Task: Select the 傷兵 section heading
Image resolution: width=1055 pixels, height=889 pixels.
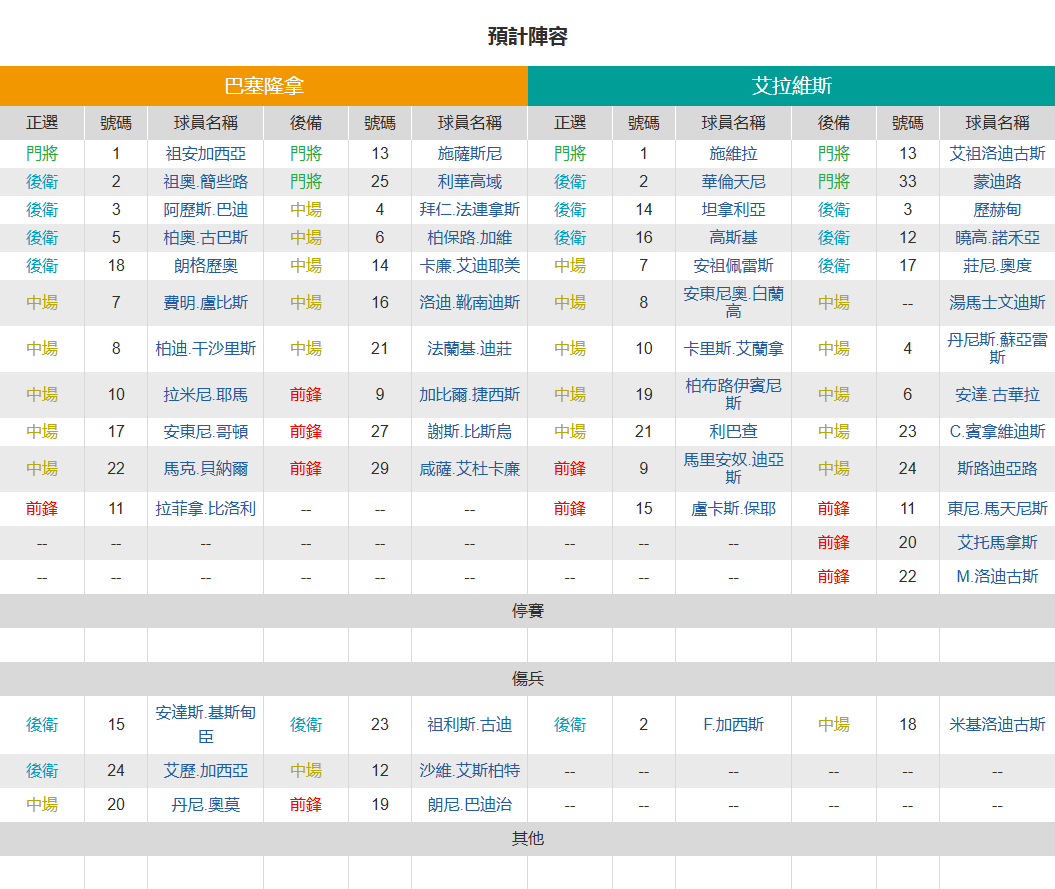Action: (x=528, y=679)
